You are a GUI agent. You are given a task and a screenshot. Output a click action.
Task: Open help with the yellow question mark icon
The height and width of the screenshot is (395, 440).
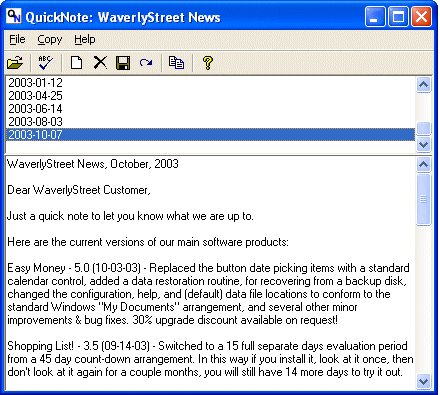207,62
